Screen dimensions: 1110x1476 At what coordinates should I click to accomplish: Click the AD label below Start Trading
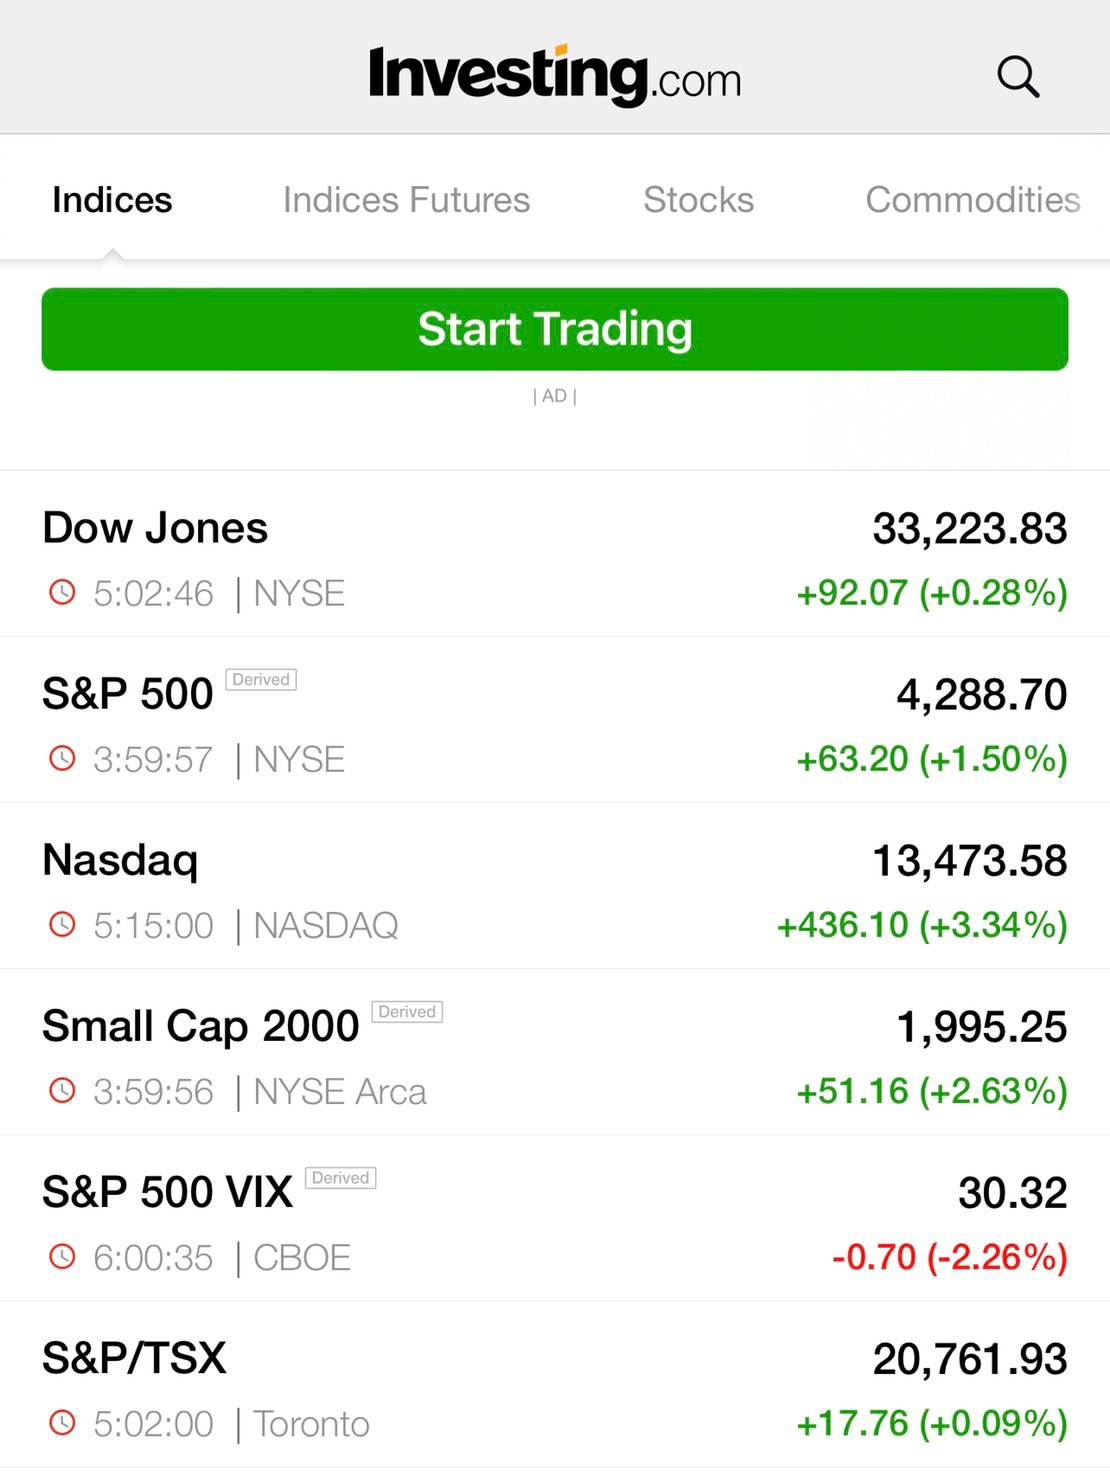(x=555, y=396)
